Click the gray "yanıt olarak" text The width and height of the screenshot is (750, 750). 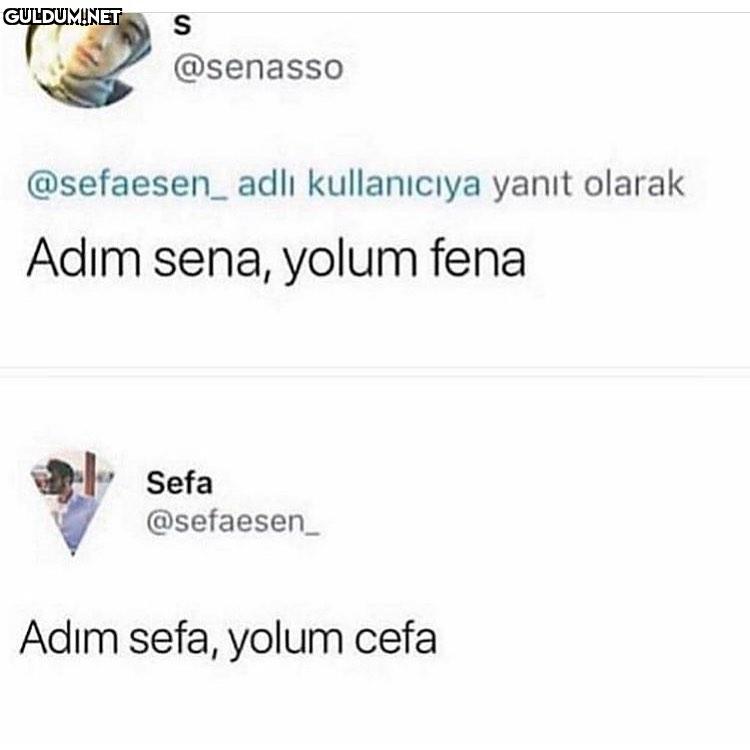[x=588, y=184]
